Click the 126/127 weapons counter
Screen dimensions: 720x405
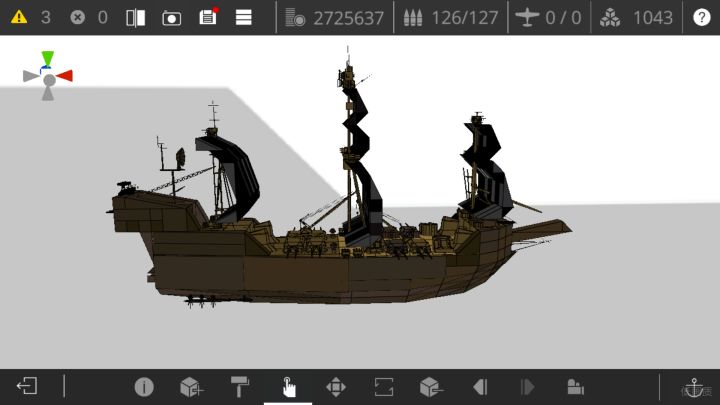coord(450,17)
